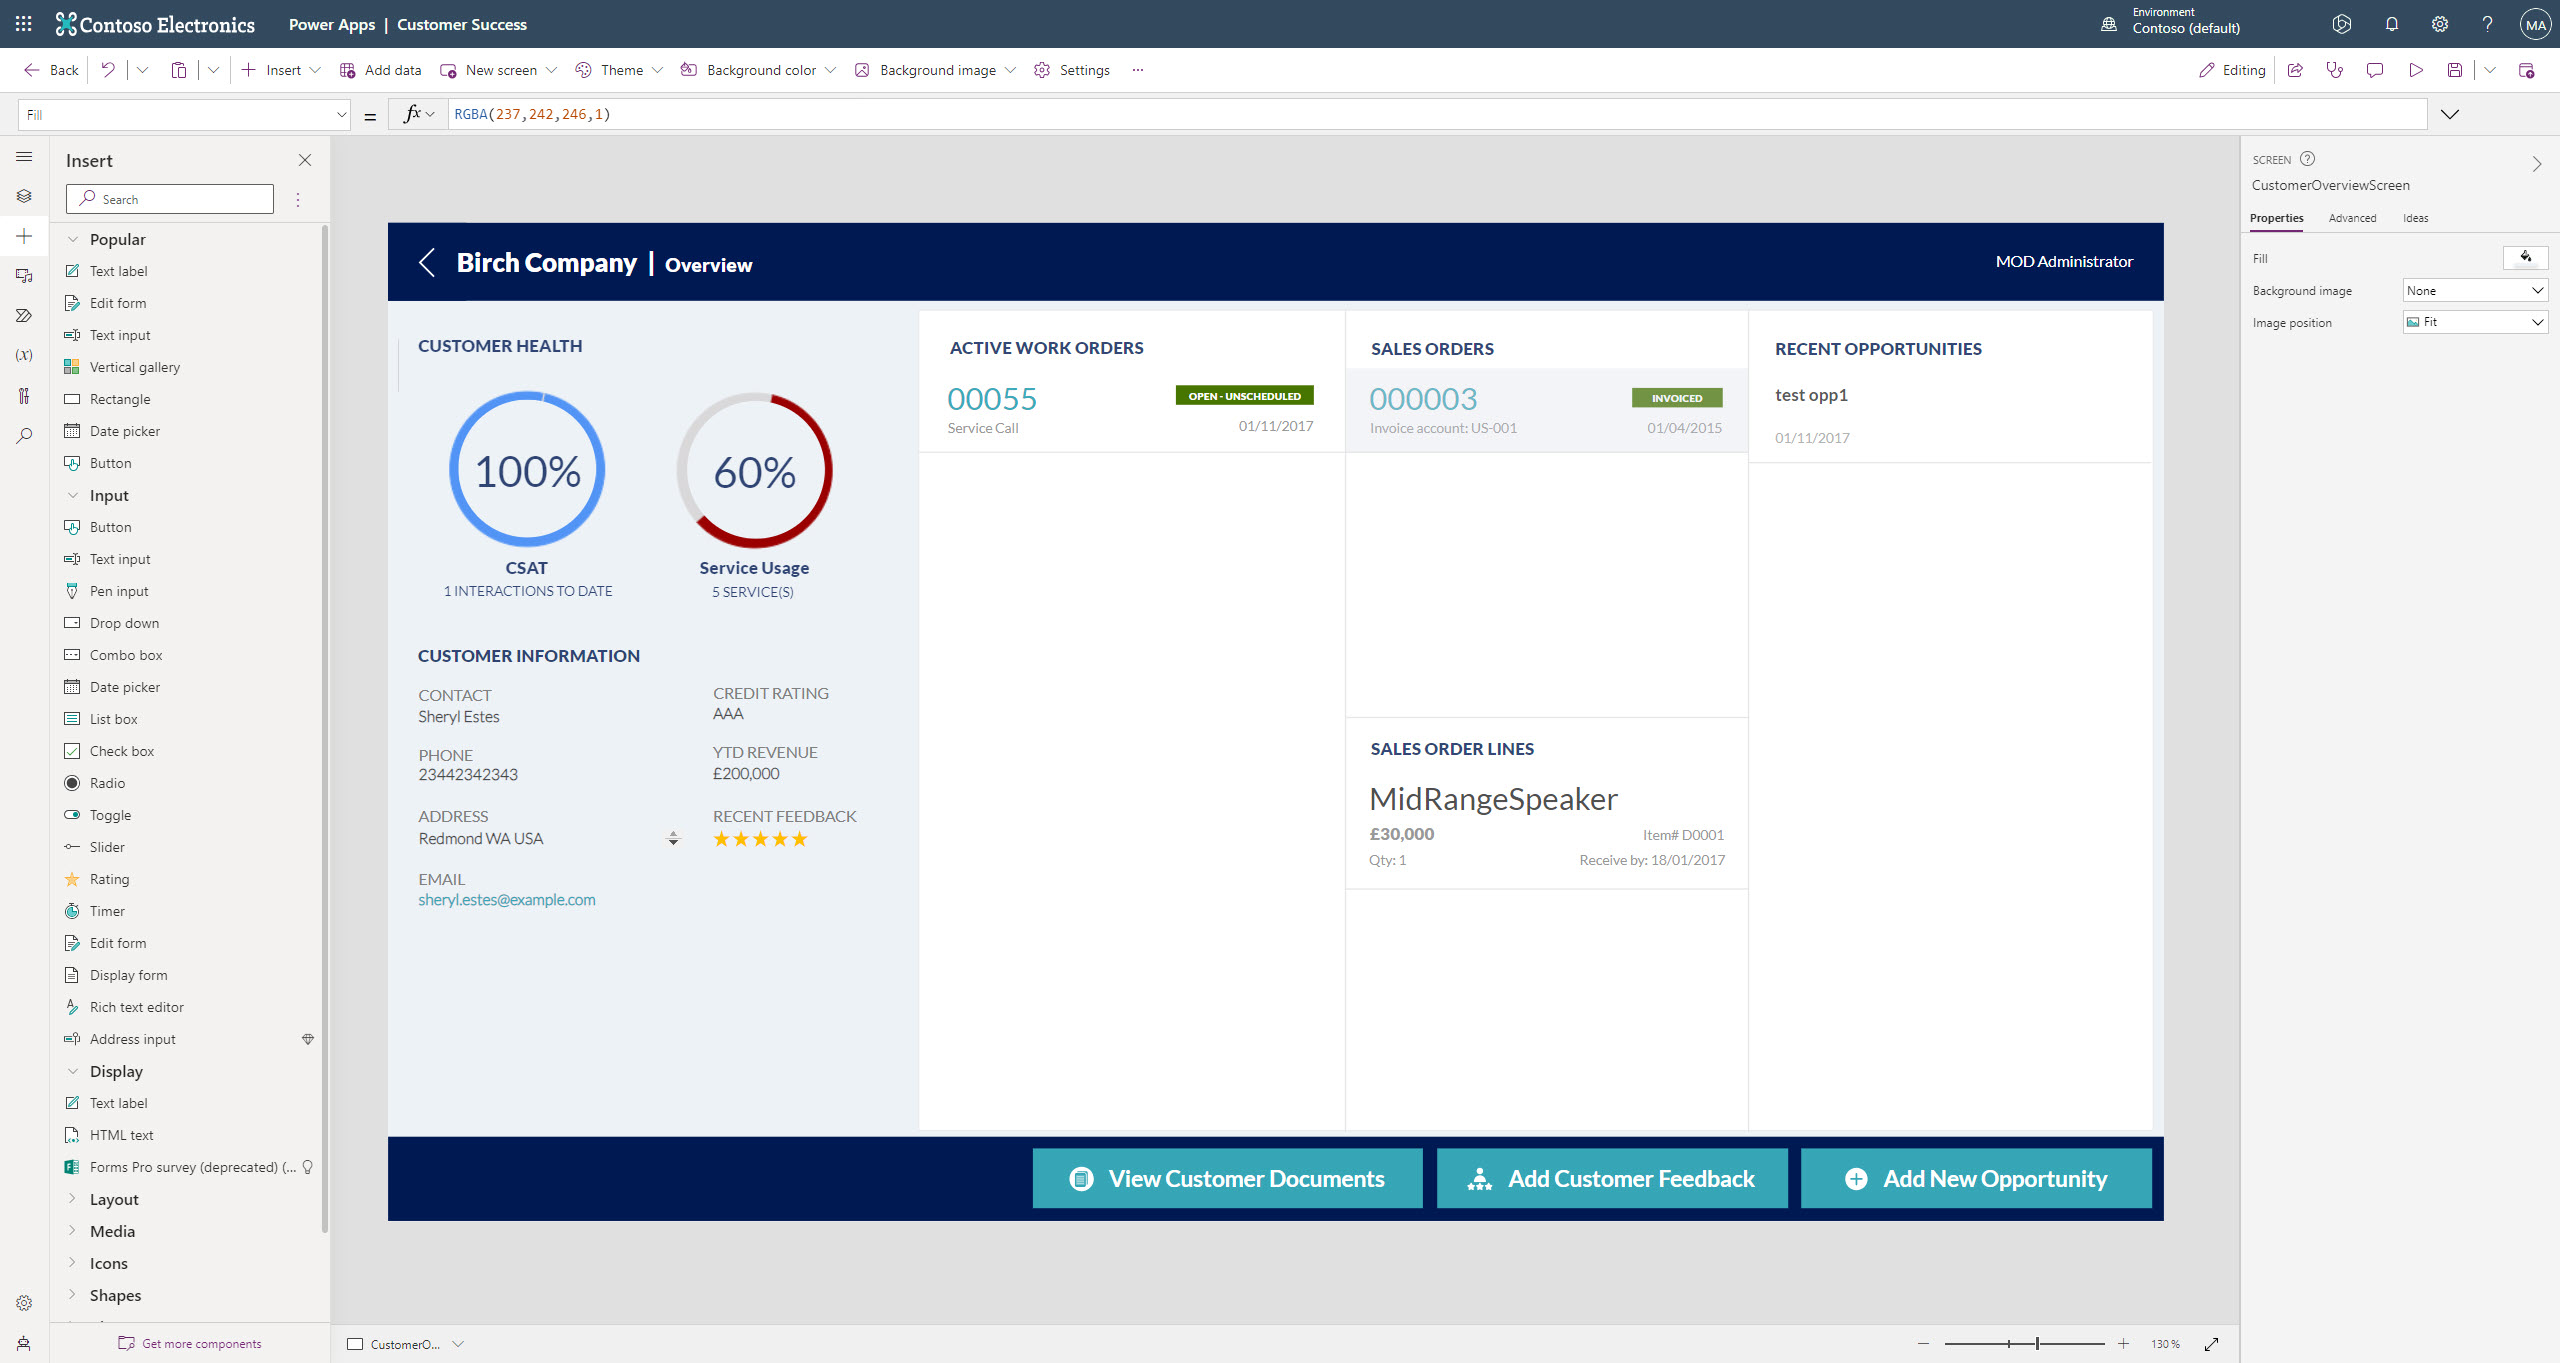
Task: Click the zoom slider handle
Action: tap(2037, 1344)
